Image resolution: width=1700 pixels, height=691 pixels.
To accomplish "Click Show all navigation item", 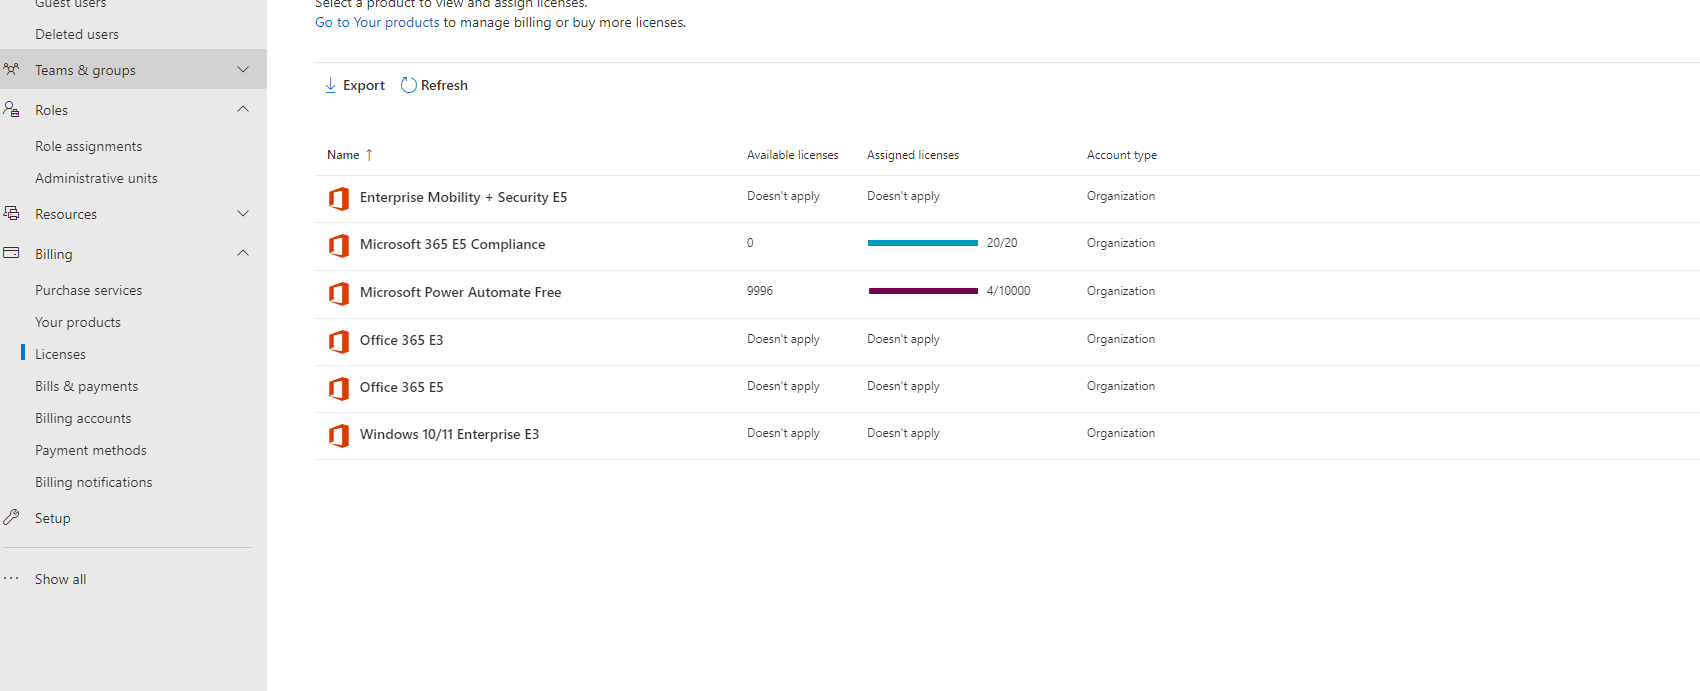I will 60,579.
